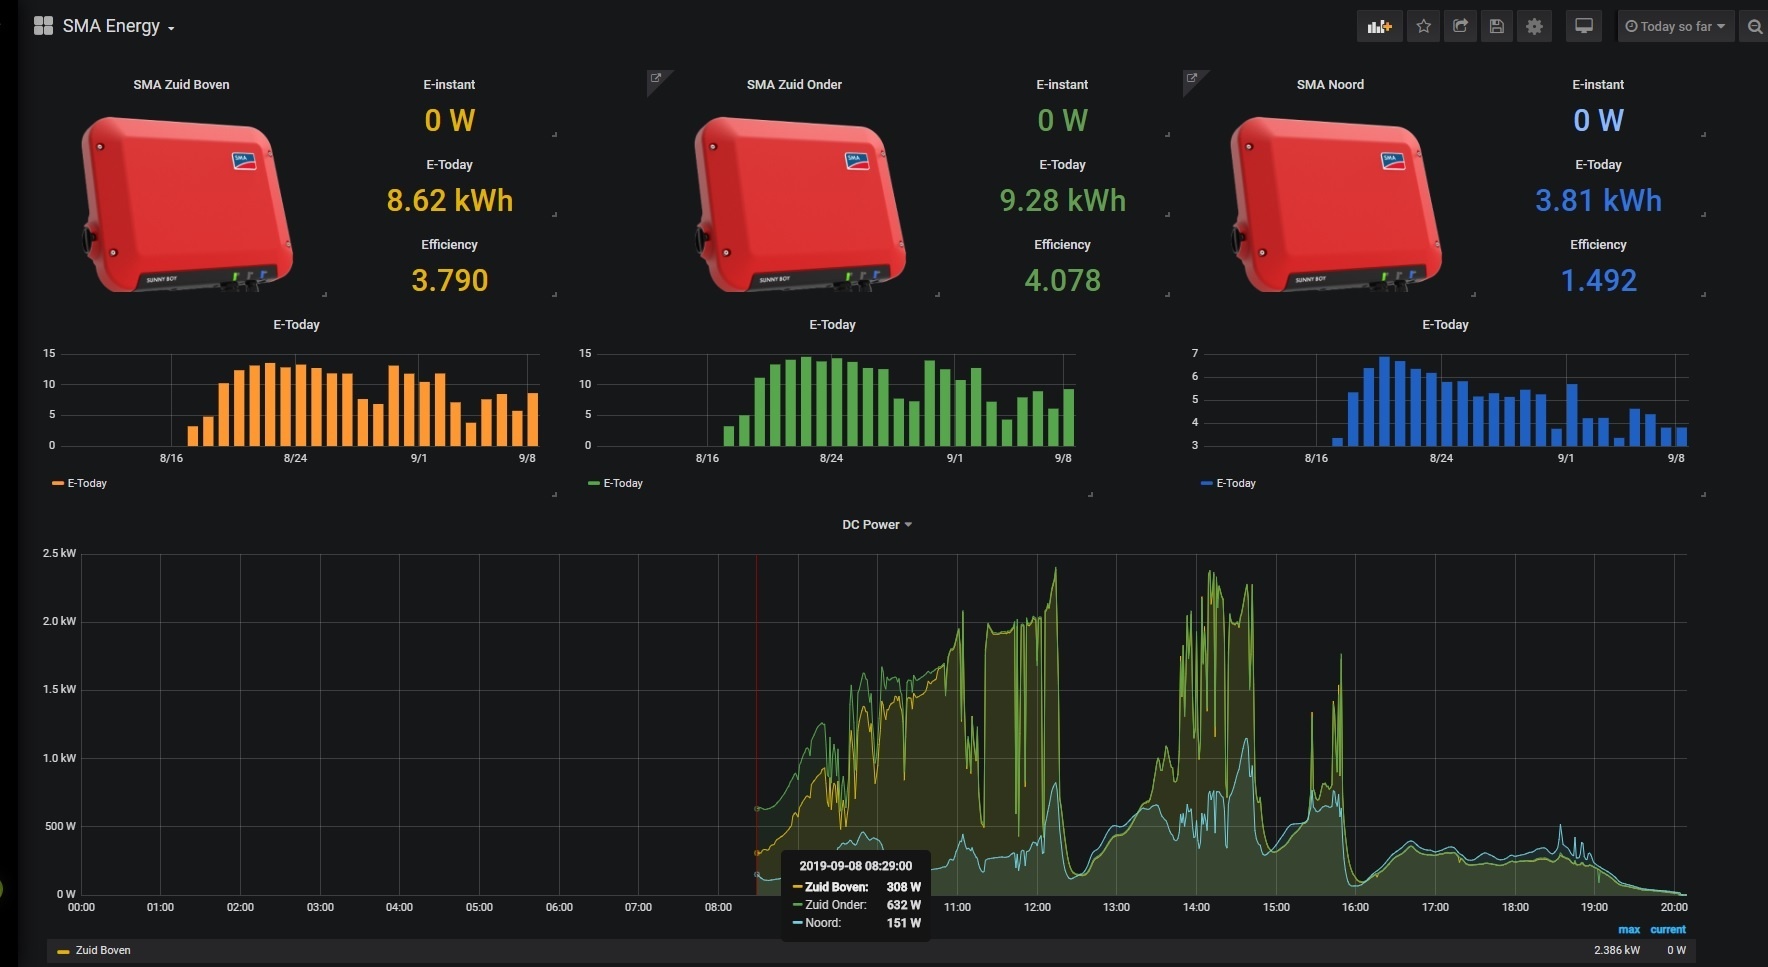Star this dashboard as favorite
The height and width of the screenshot is (967, 1768).
1423,27
